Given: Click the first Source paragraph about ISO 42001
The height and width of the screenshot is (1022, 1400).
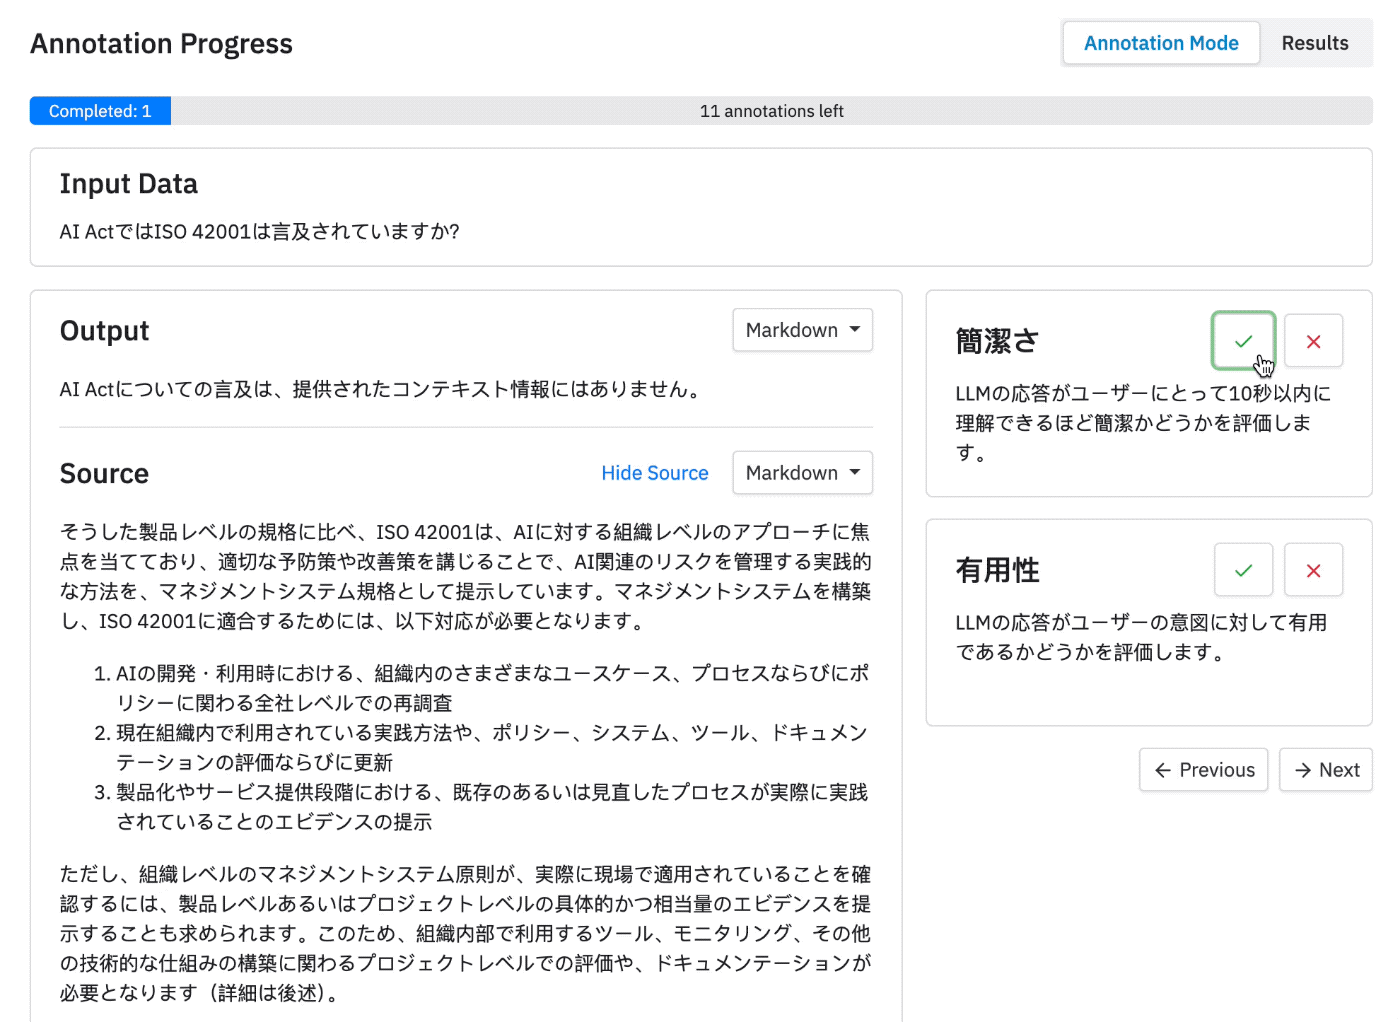Looking at the screenshot, I should (465, 576).
